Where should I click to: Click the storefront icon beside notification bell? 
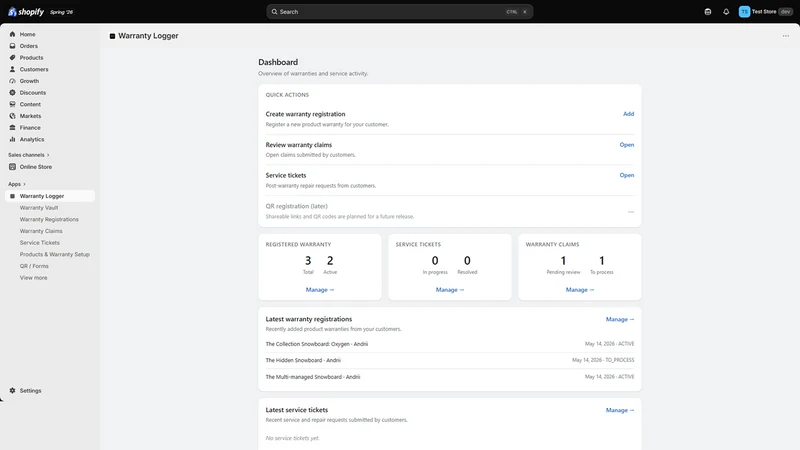[708, 12]
